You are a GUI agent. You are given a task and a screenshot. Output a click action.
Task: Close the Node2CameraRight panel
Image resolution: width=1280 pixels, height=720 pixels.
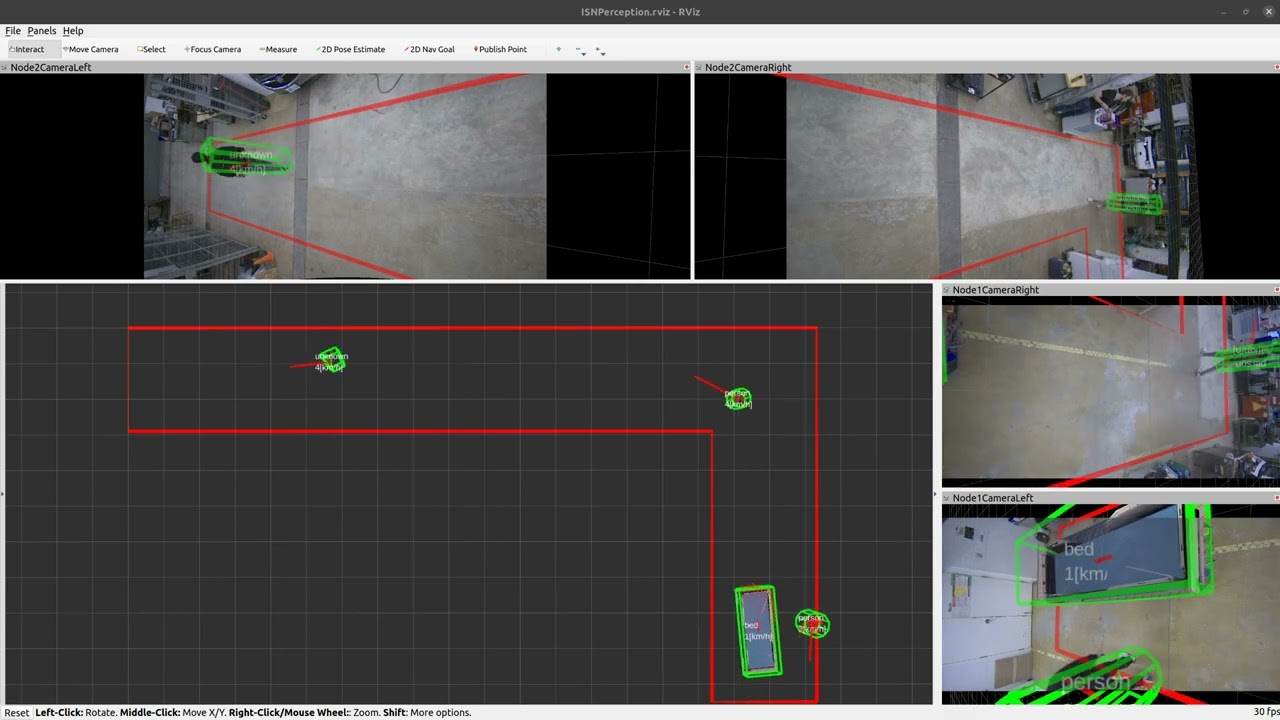point(1275,67)
